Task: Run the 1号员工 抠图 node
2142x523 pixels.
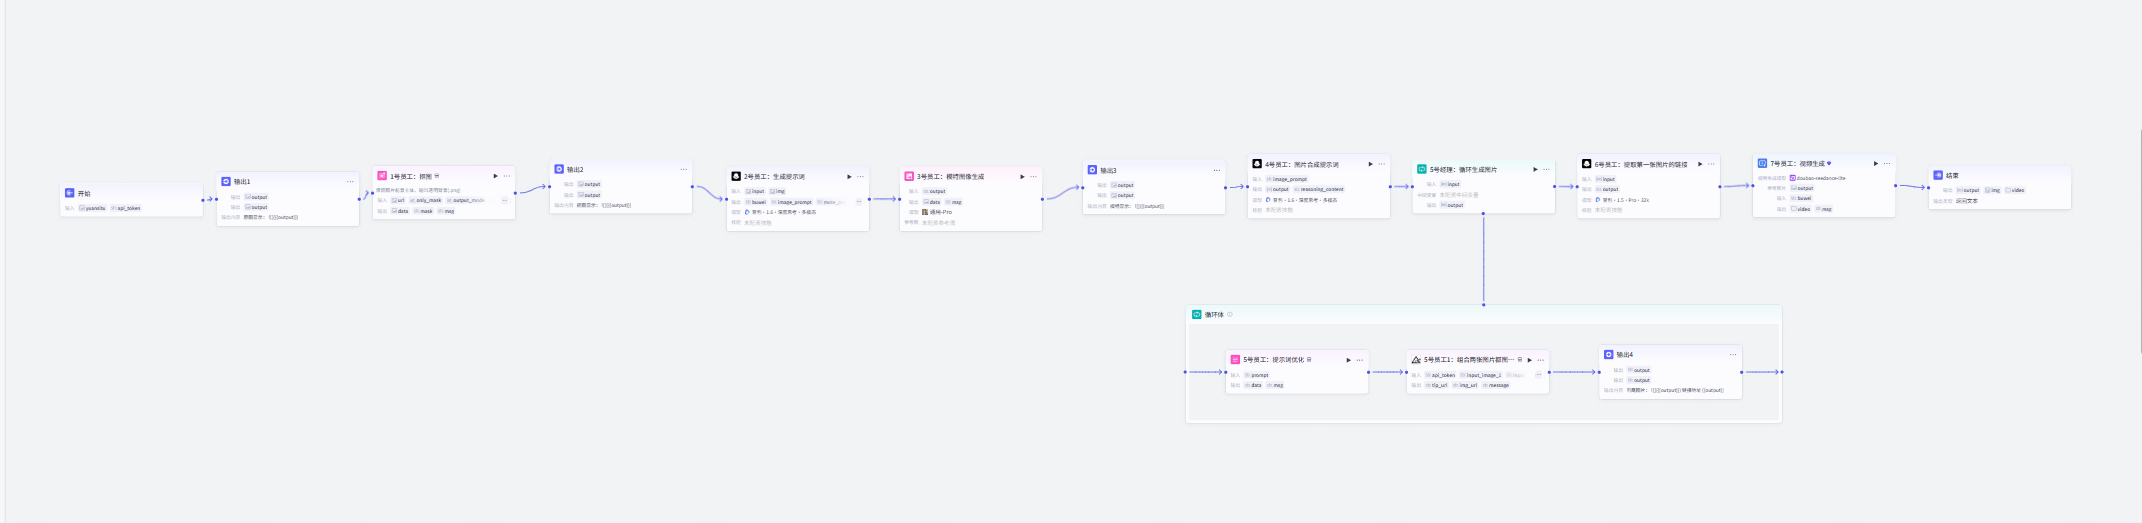Action: pos(495,176)
